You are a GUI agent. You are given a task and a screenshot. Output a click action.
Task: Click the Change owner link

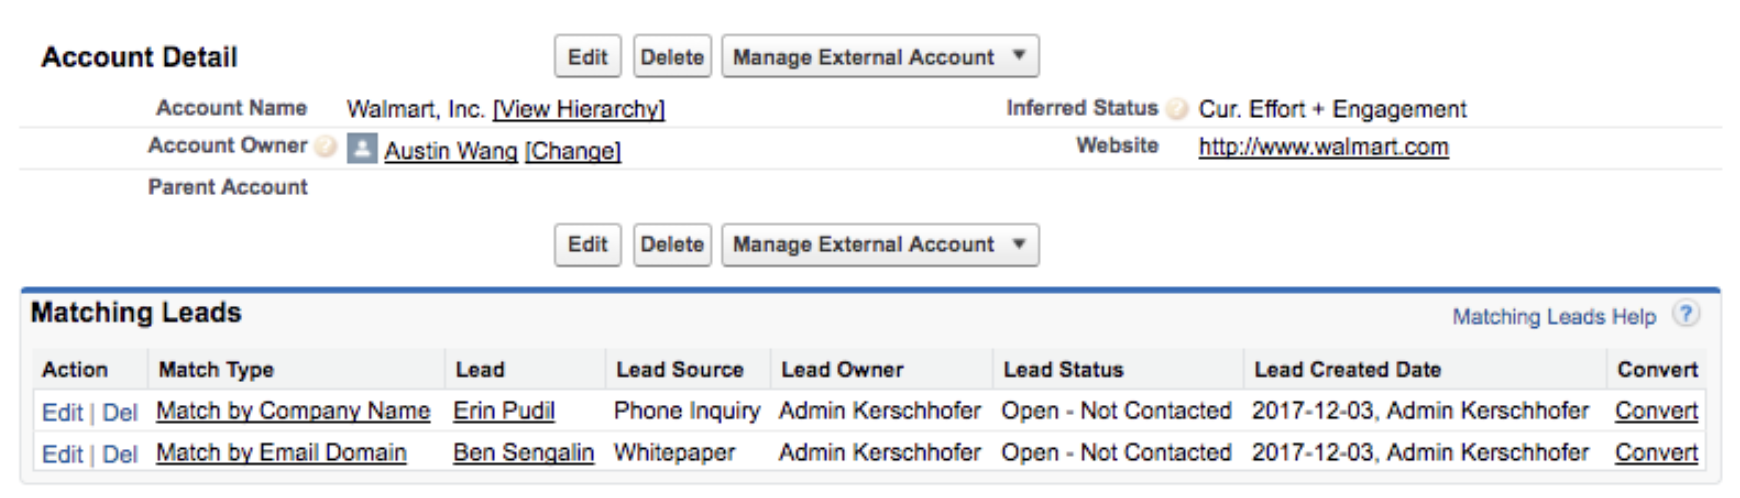pos(573,151)
